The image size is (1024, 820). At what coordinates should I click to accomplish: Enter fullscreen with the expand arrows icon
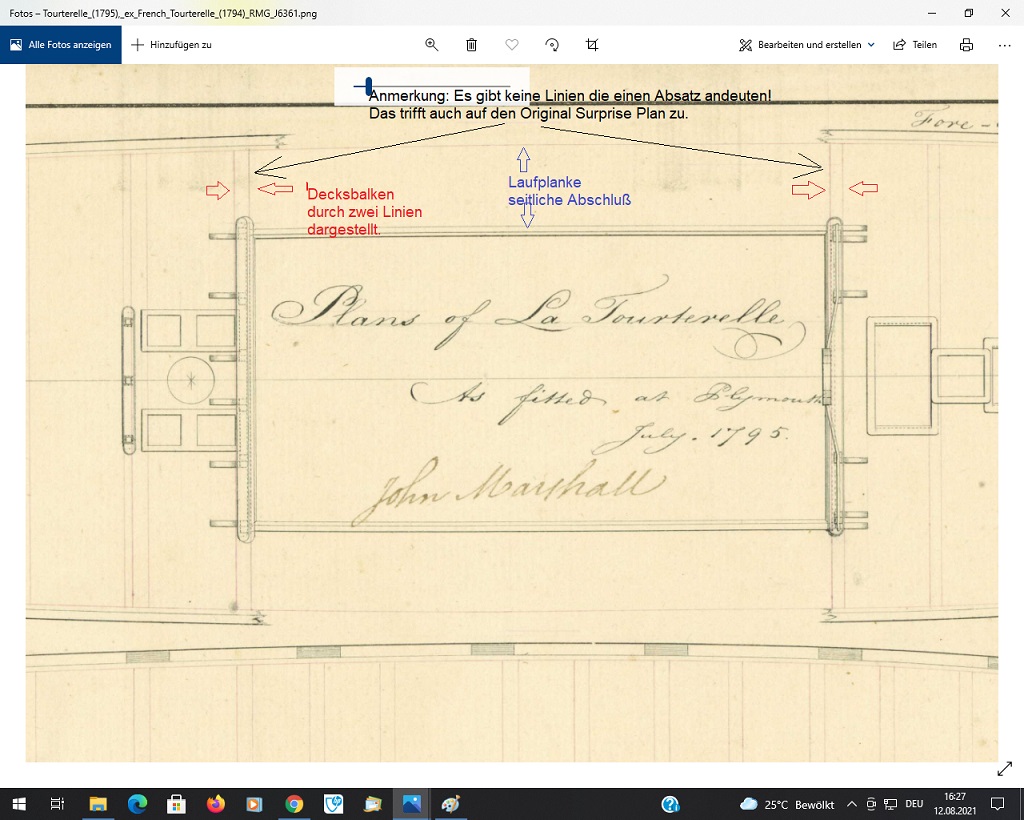tap(1005, 769)
